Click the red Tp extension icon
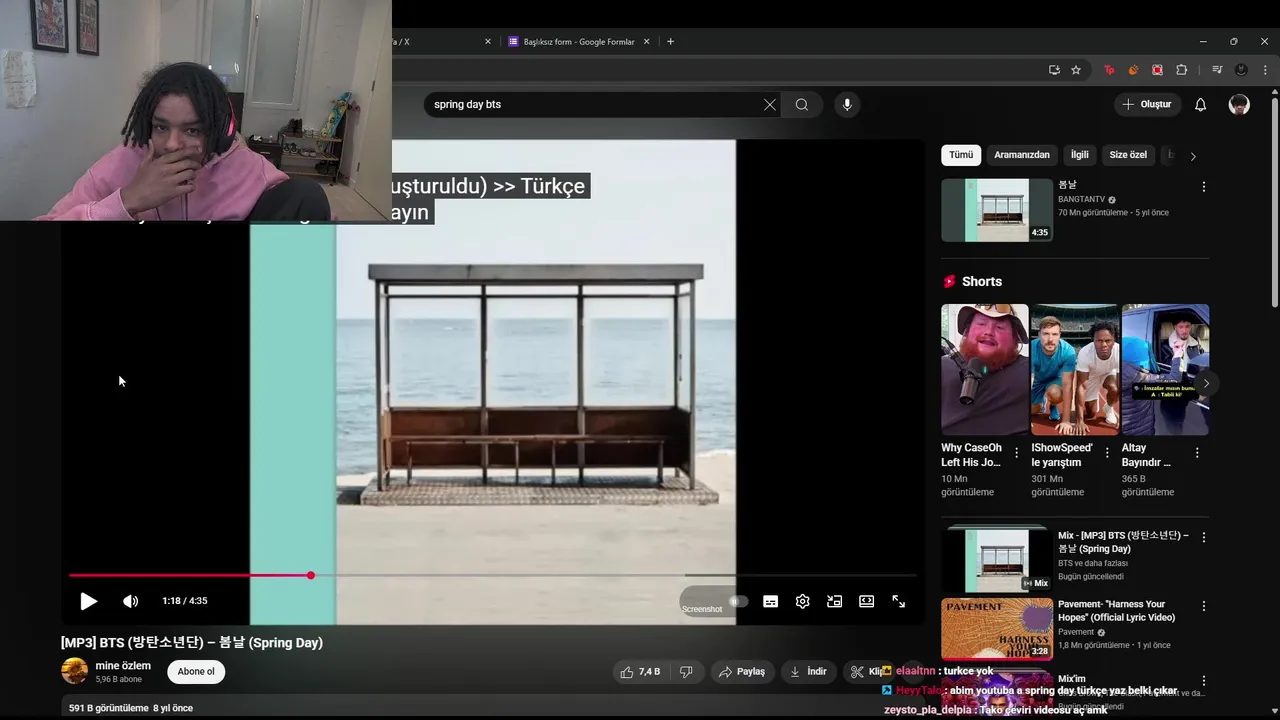This screenshot has width=1280, height=720. (1109, 70)
